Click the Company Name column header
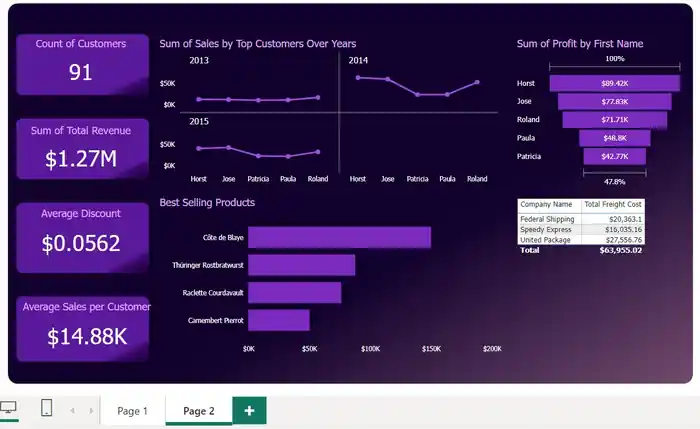The height and width of the screenshot is (429, 700). (x=546, y=204)
